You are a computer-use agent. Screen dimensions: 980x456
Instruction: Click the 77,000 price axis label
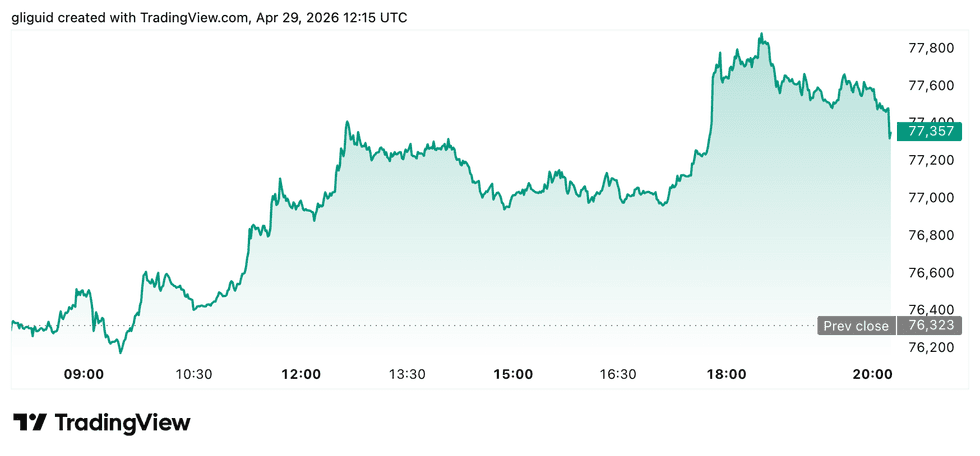[x=929, y=198]
